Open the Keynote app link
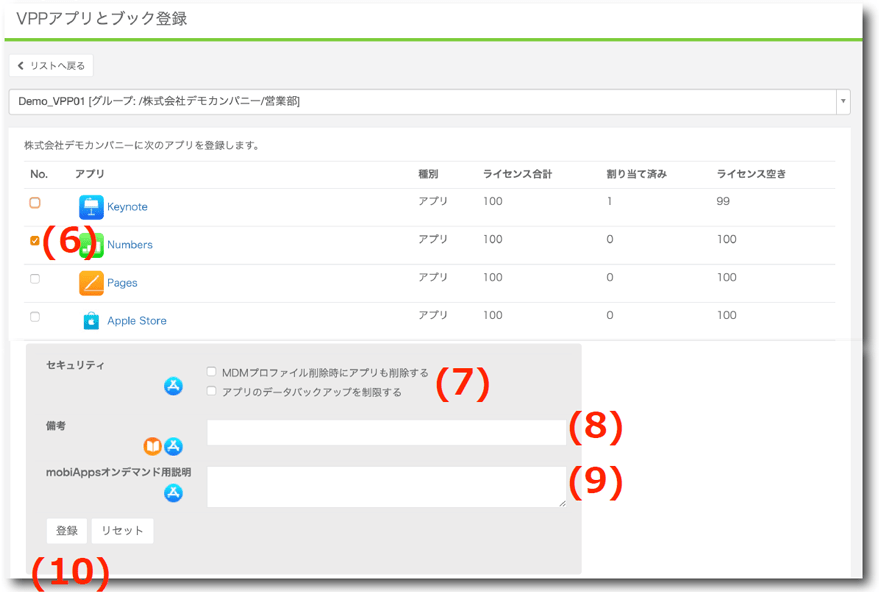This screenshot has height=592, width=879. (x=127, y=207)
